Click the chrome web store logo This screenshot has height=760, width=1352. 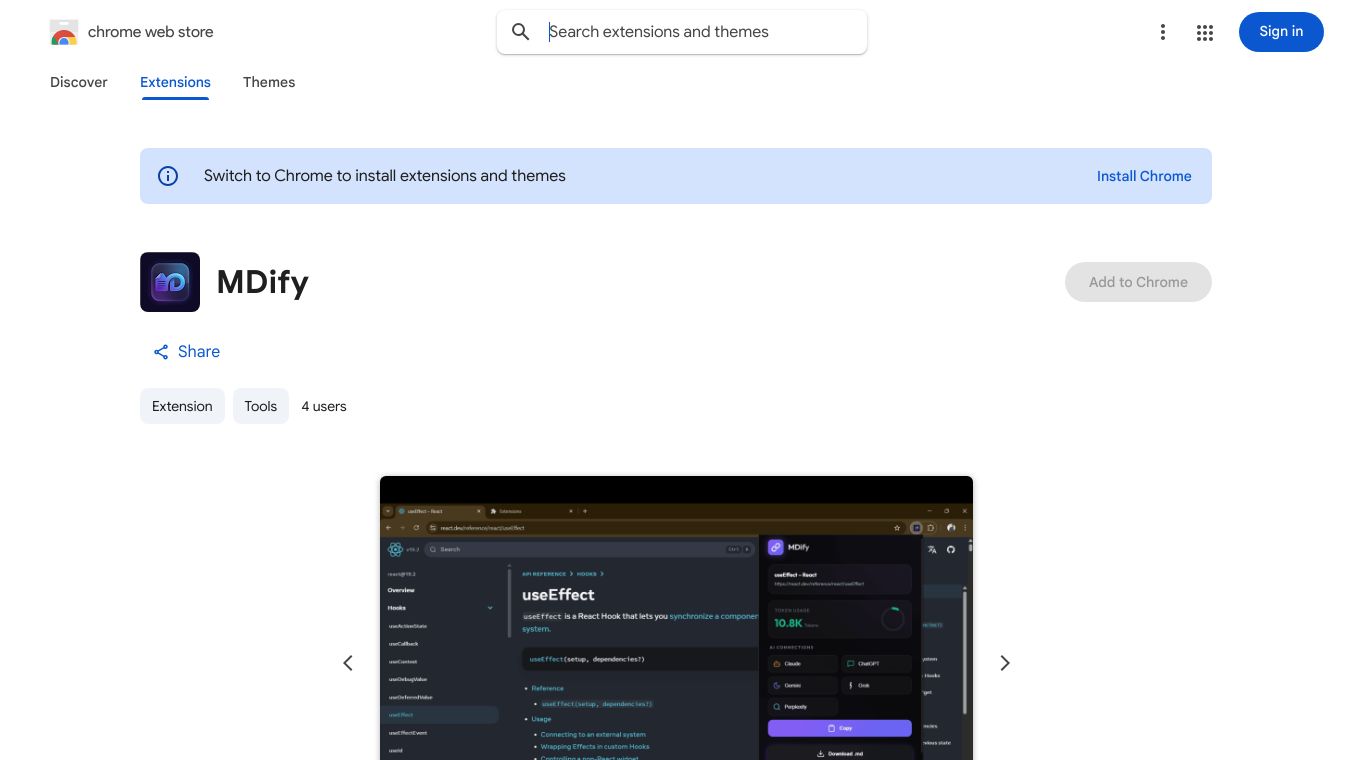click(x=64, y=32)
